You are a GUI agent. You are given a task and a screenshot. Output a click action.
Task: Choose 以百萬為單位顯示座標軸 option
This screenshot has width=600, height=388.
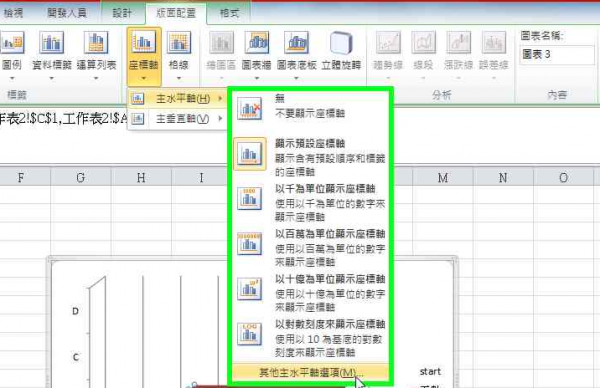(x=310, y=247)
